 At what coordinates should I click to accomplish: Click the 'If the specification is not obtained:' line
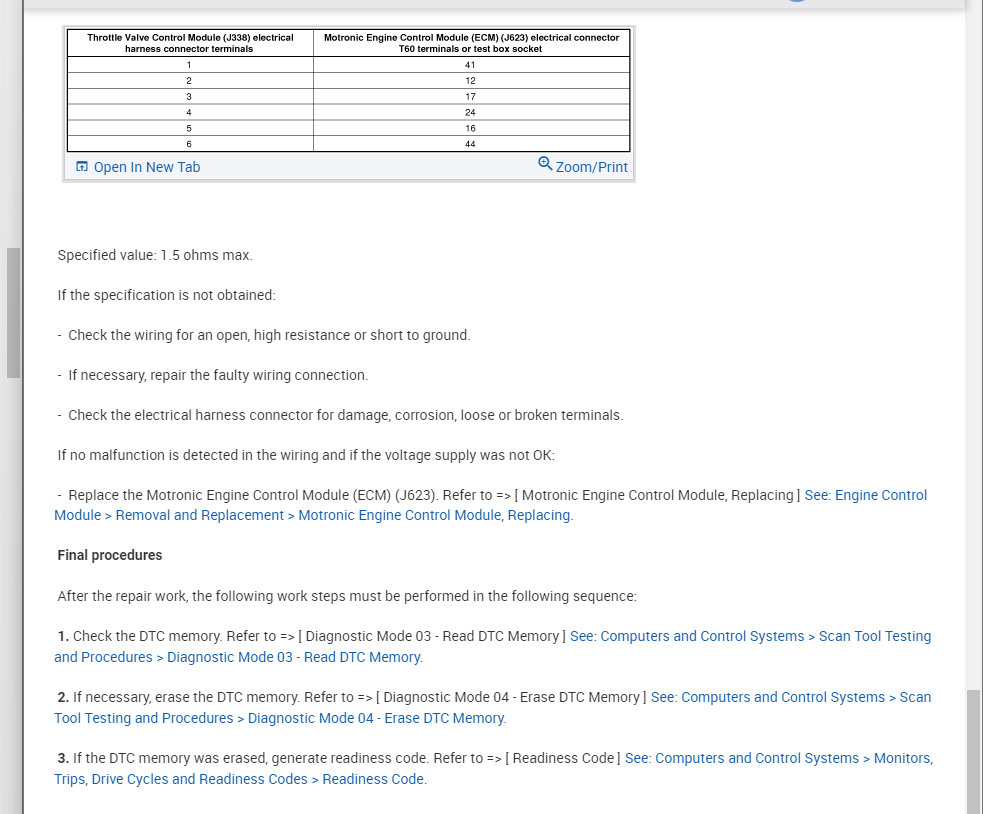[x=166, y=295]
